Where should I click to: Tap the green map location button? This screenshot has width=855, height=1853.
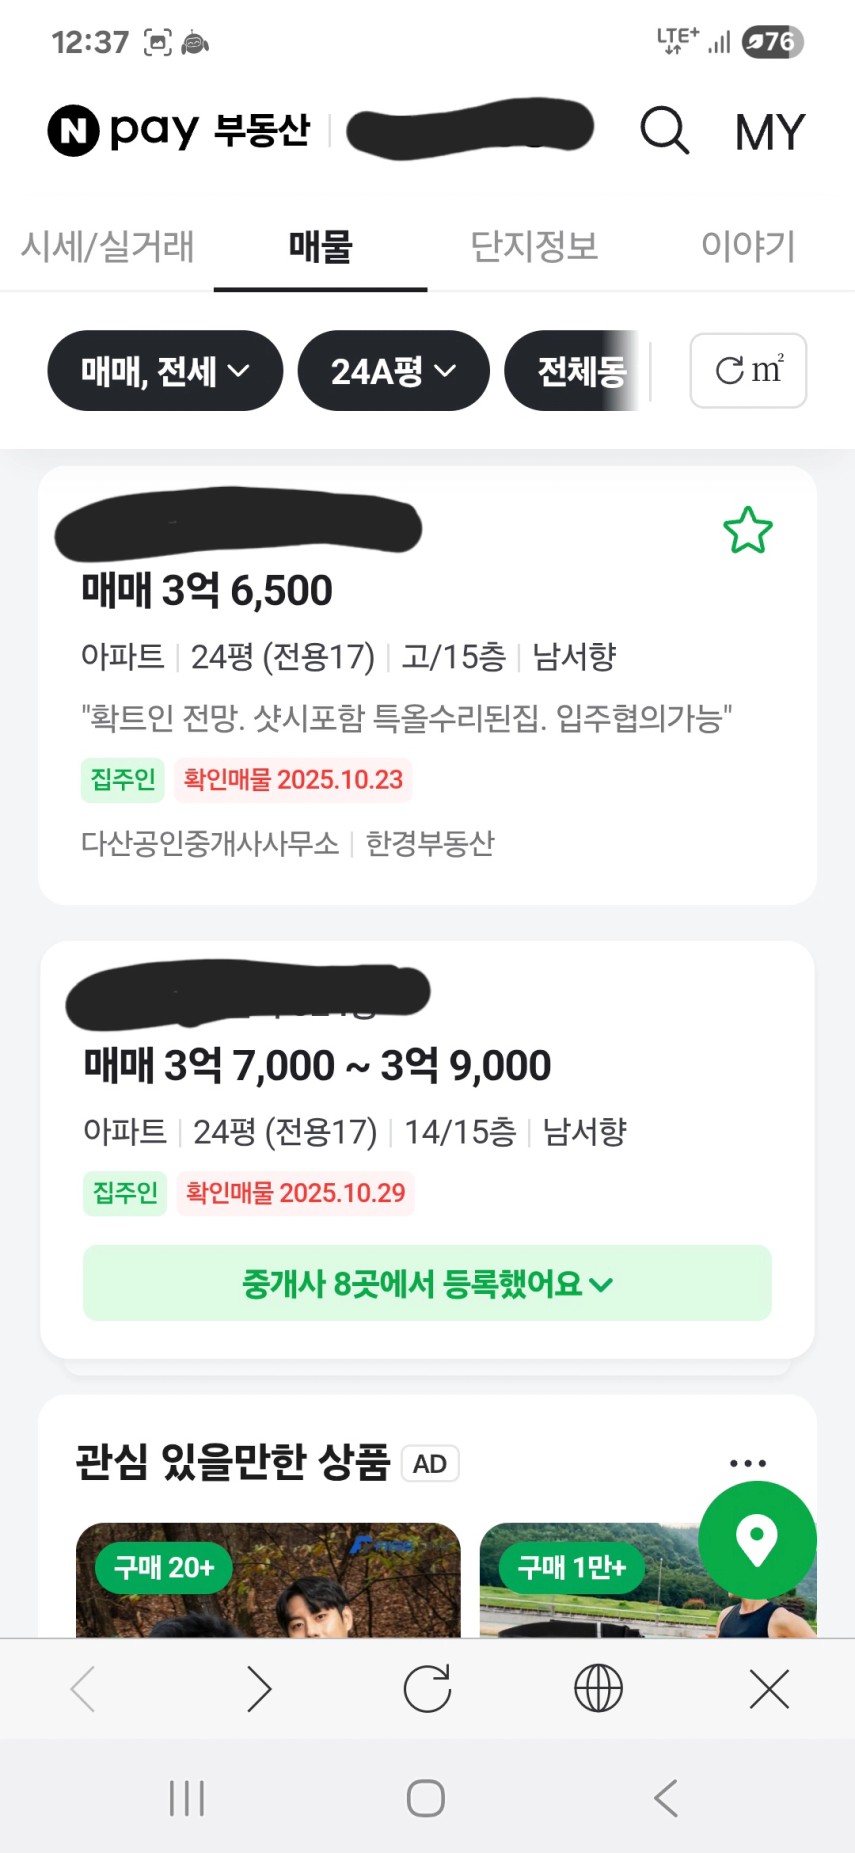[757, 1540]
